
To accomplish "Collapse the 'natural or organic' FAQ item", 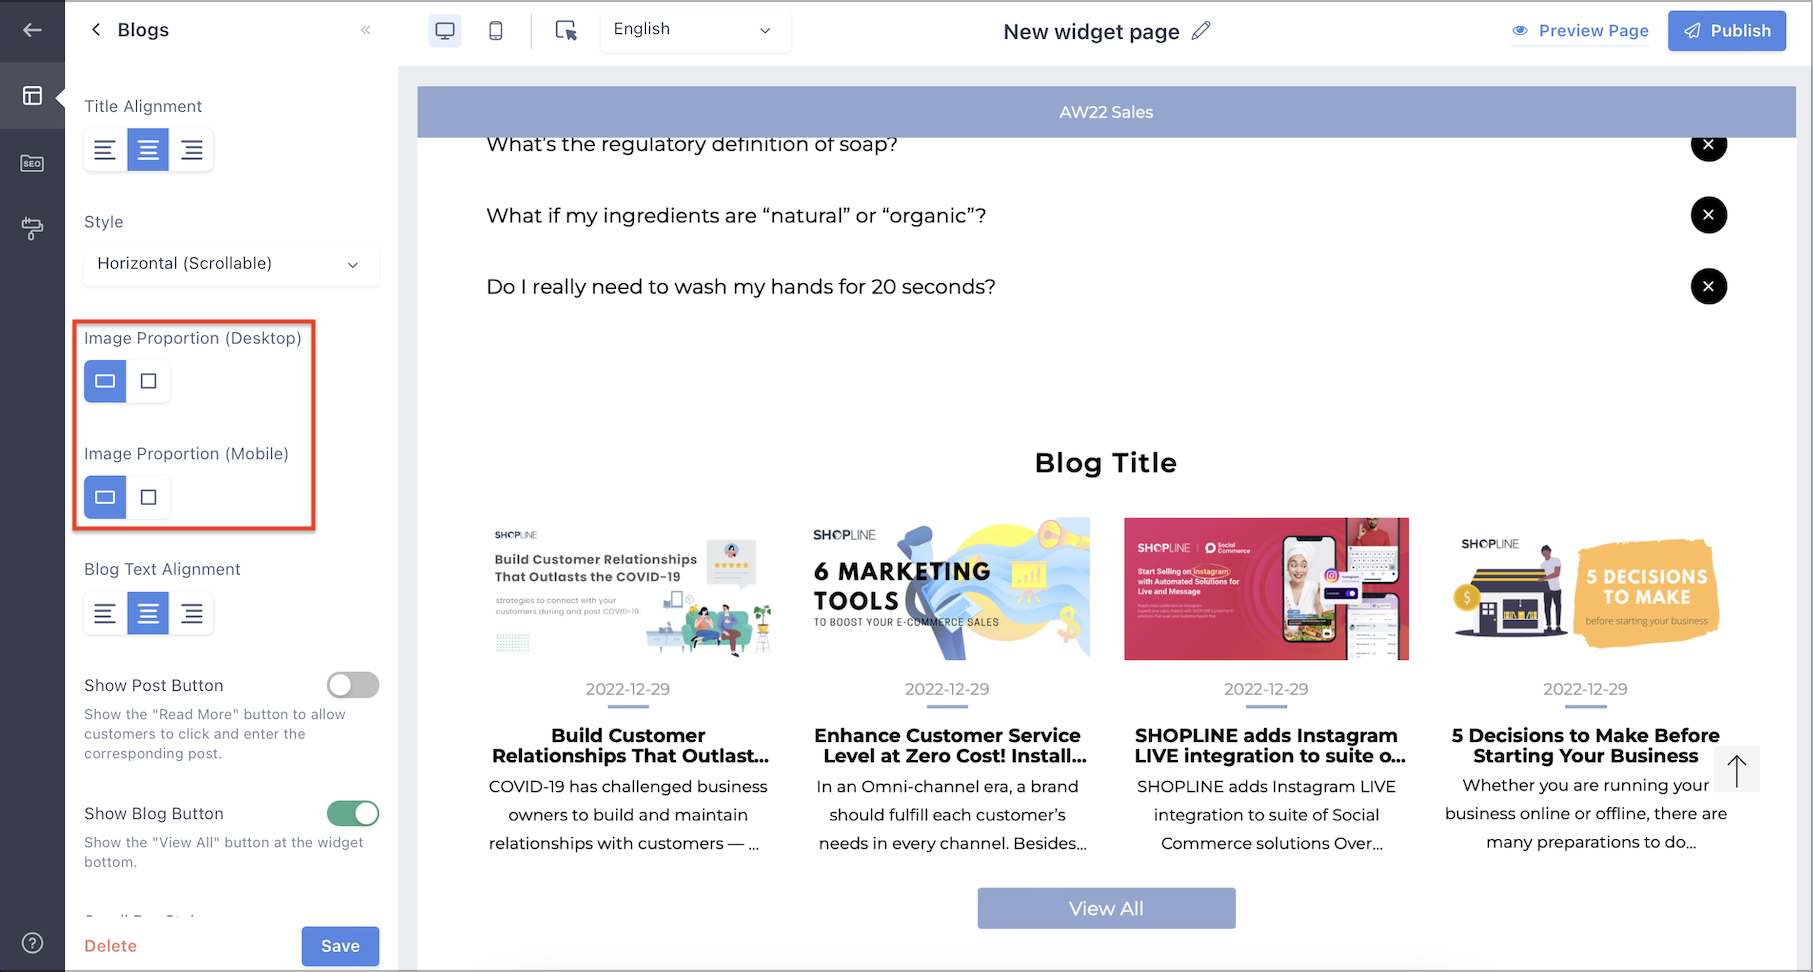I will [x=1709, y=215].
